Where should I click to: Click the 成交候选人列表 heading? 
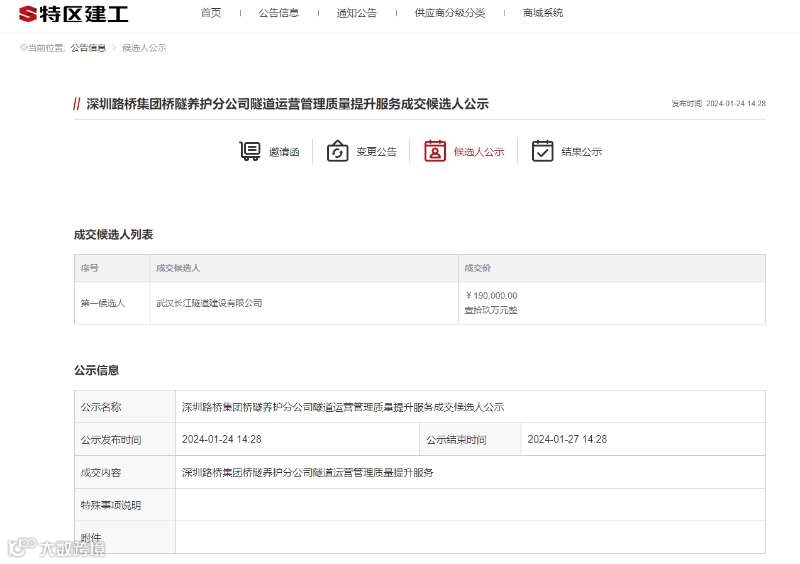pos(113,235)
